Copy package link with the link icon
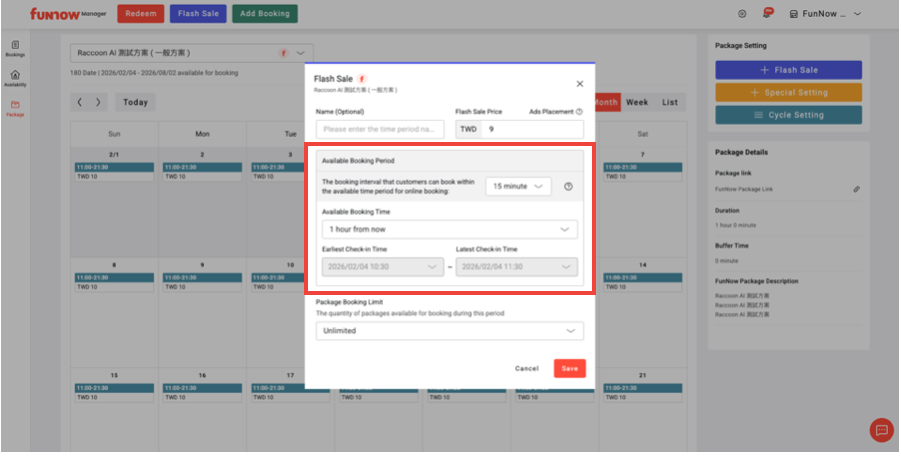 click(856, 189)
